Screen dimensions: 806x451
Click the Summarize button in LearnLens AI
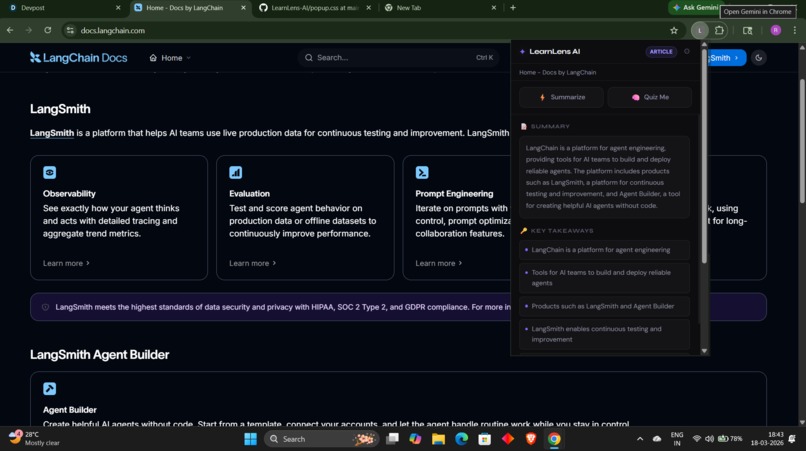pos(561,97)
